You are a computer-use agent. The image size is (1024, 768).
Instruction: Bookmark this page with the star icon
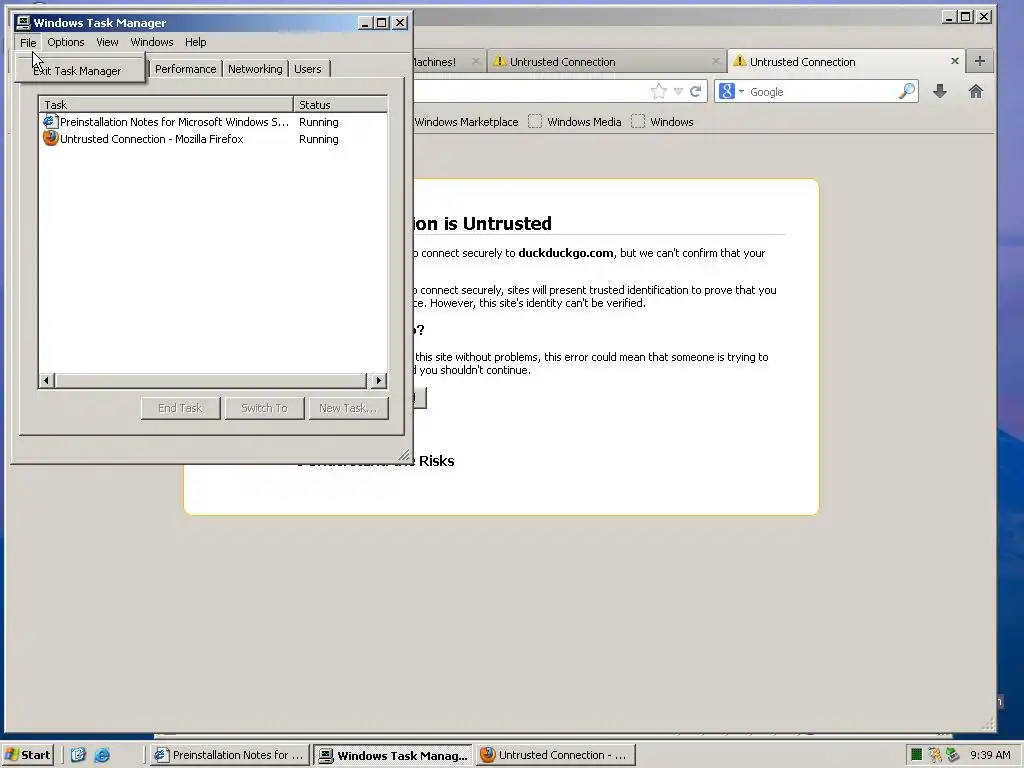659,91
